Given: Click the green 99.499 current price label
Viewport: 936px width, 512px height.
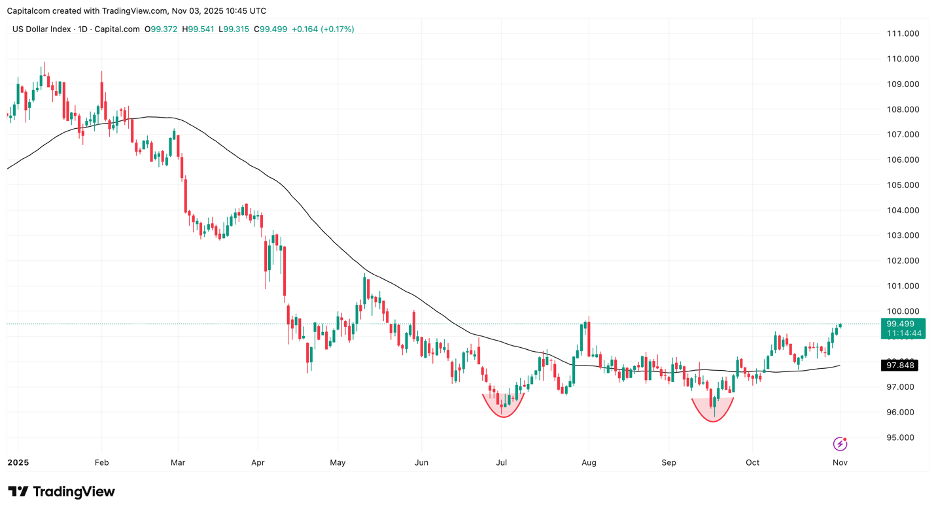Looking at the screenshot, I should click(x=903, y=324).
